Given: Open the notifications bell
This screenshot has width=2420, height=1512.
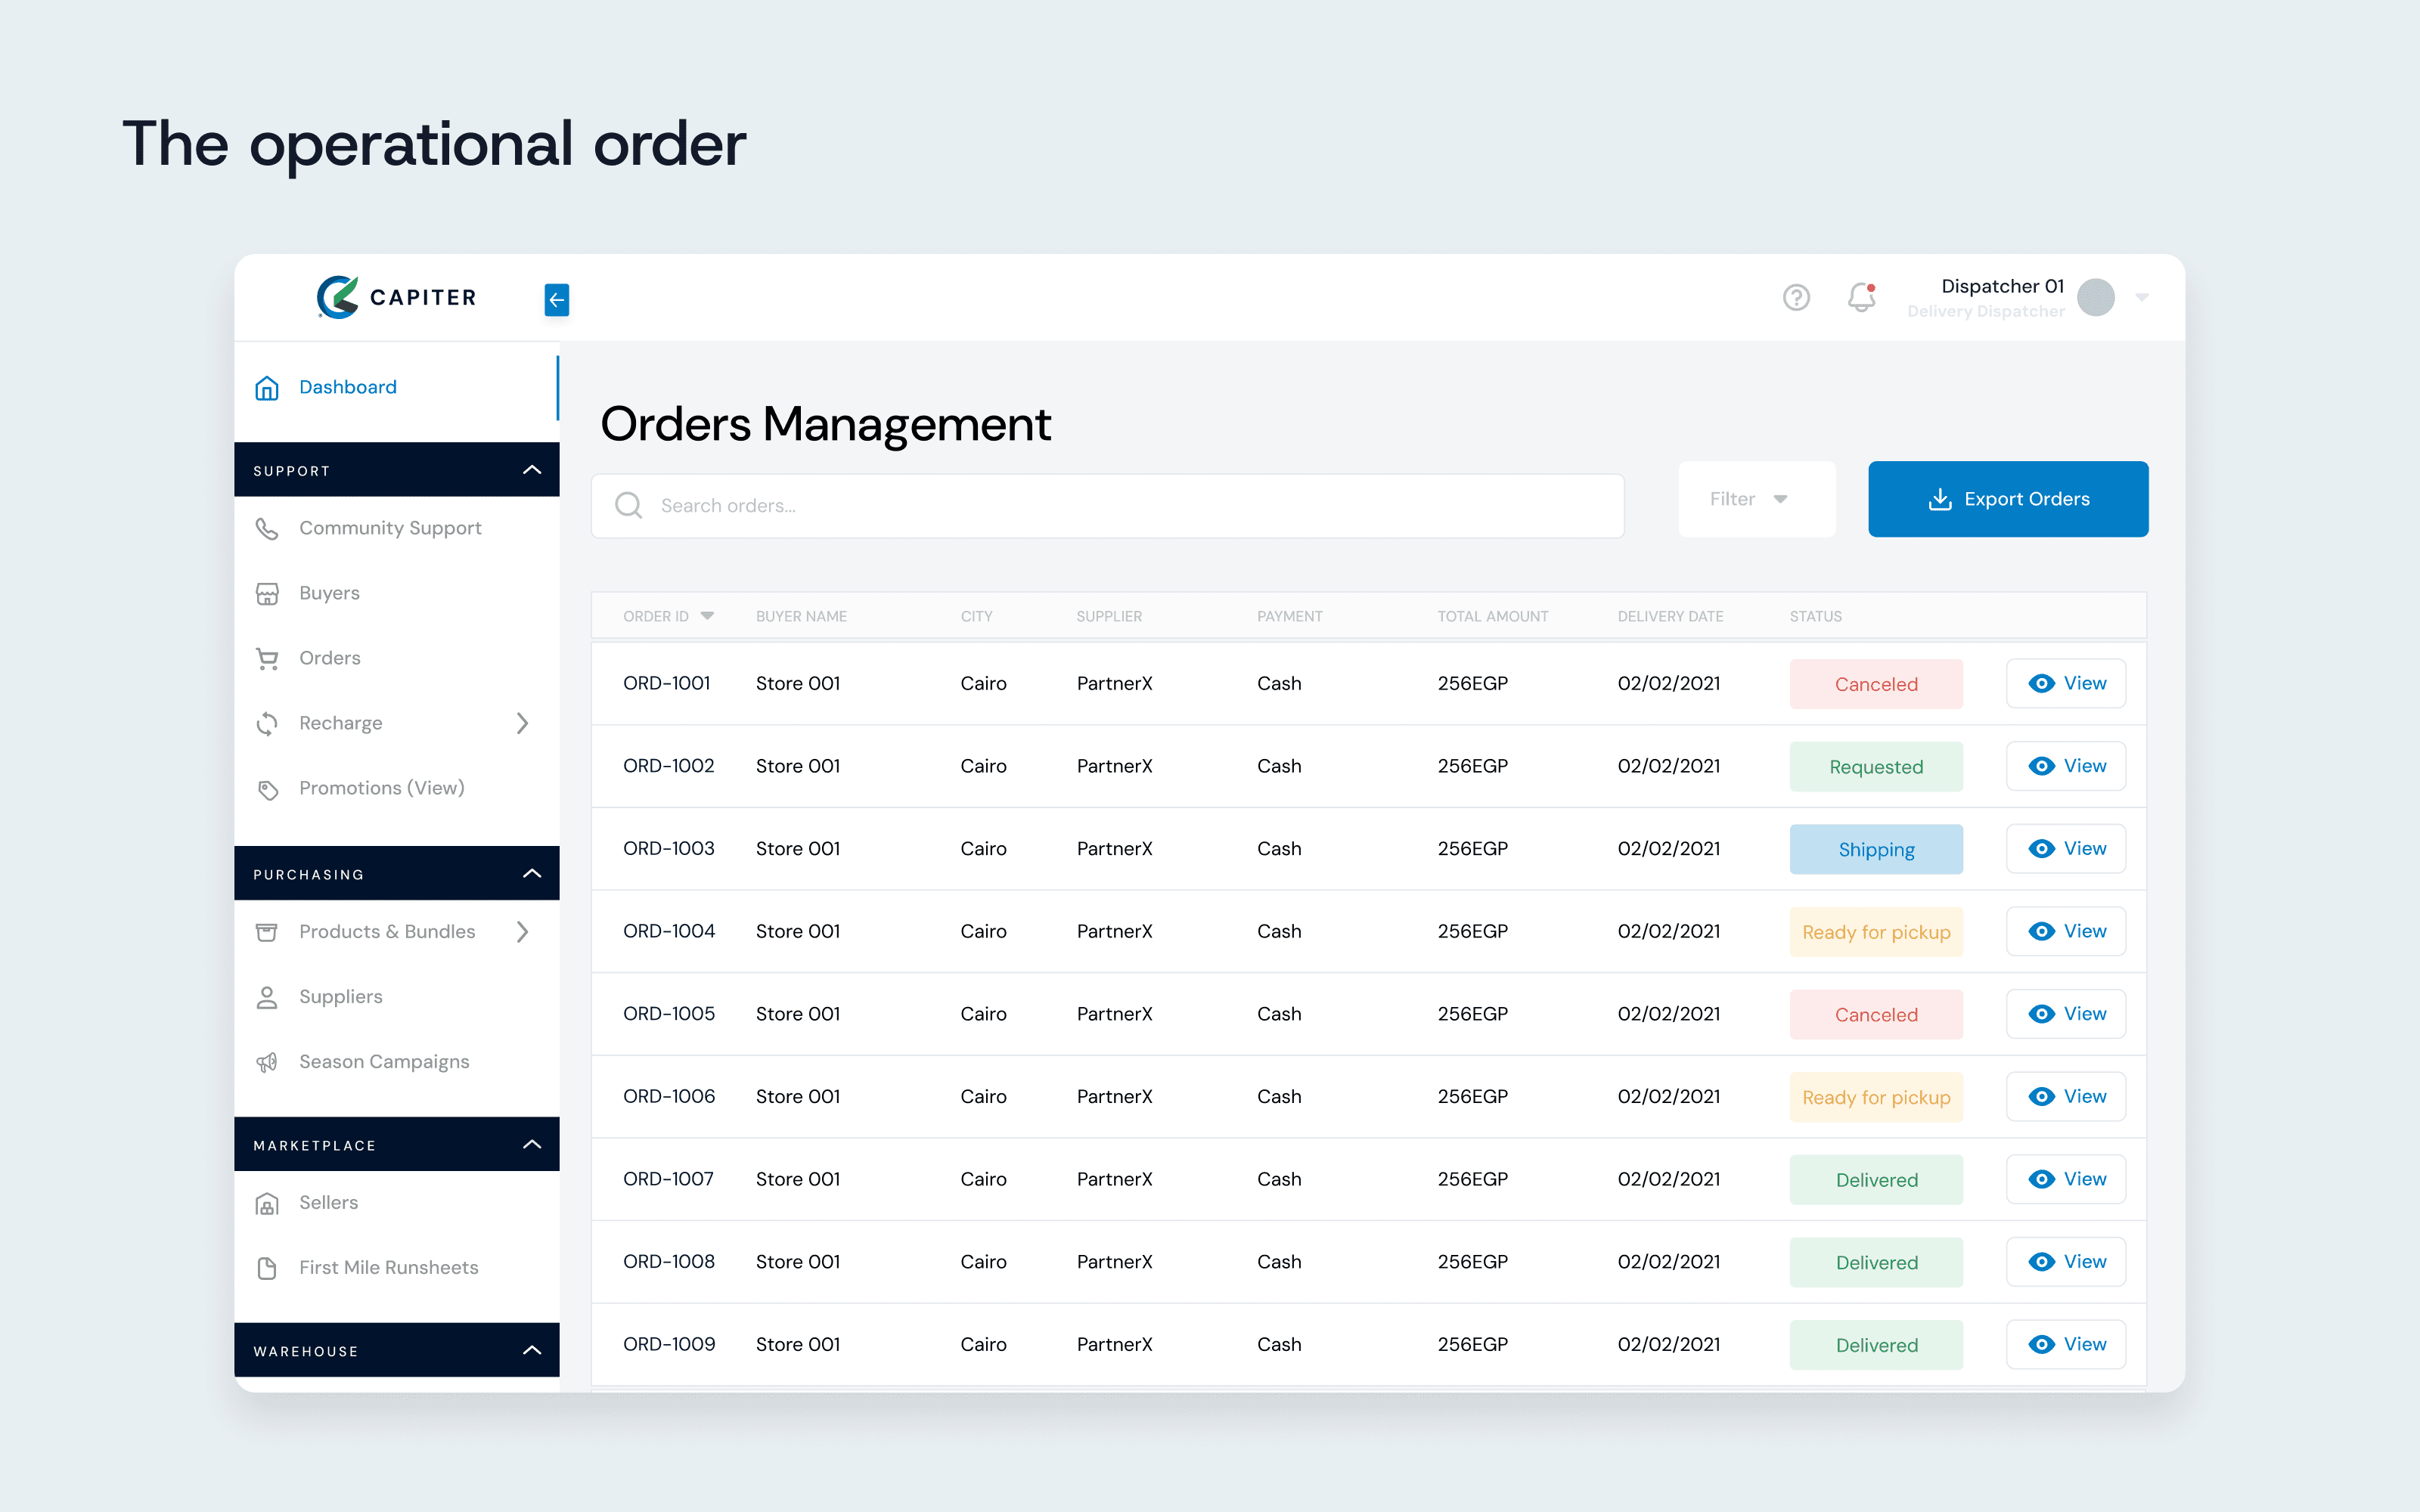Looking at the screenshot, I should 1861,298.
